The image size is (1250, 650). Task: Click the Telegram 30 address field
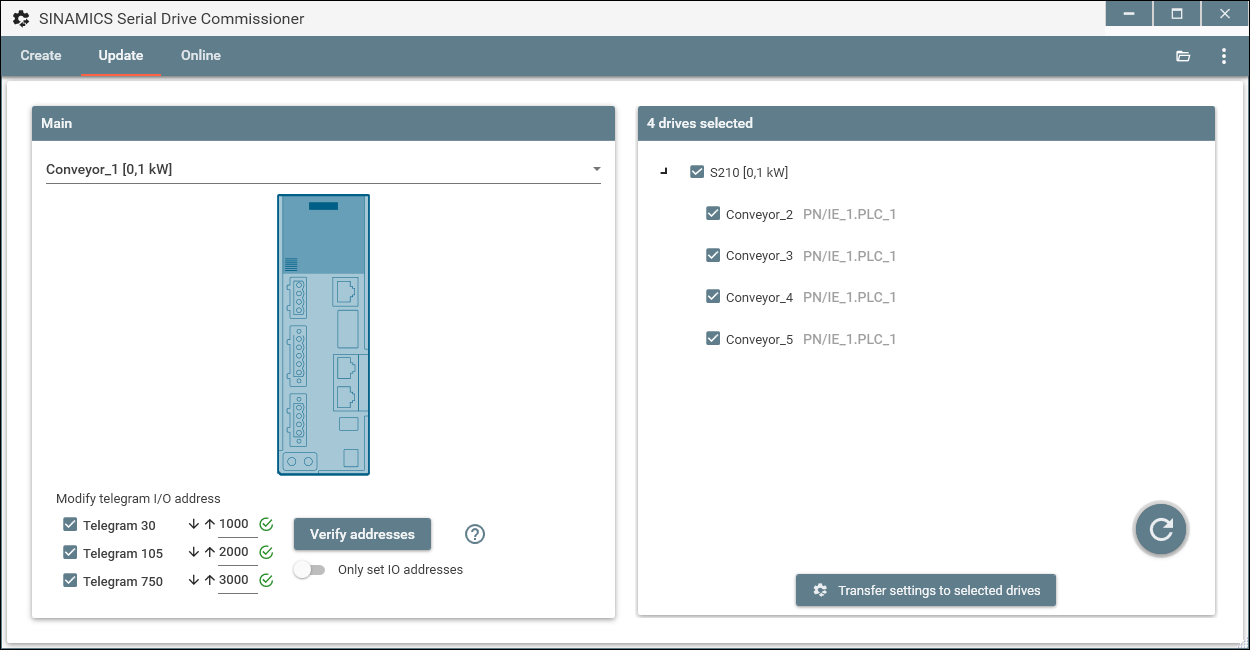click(237, 525)
